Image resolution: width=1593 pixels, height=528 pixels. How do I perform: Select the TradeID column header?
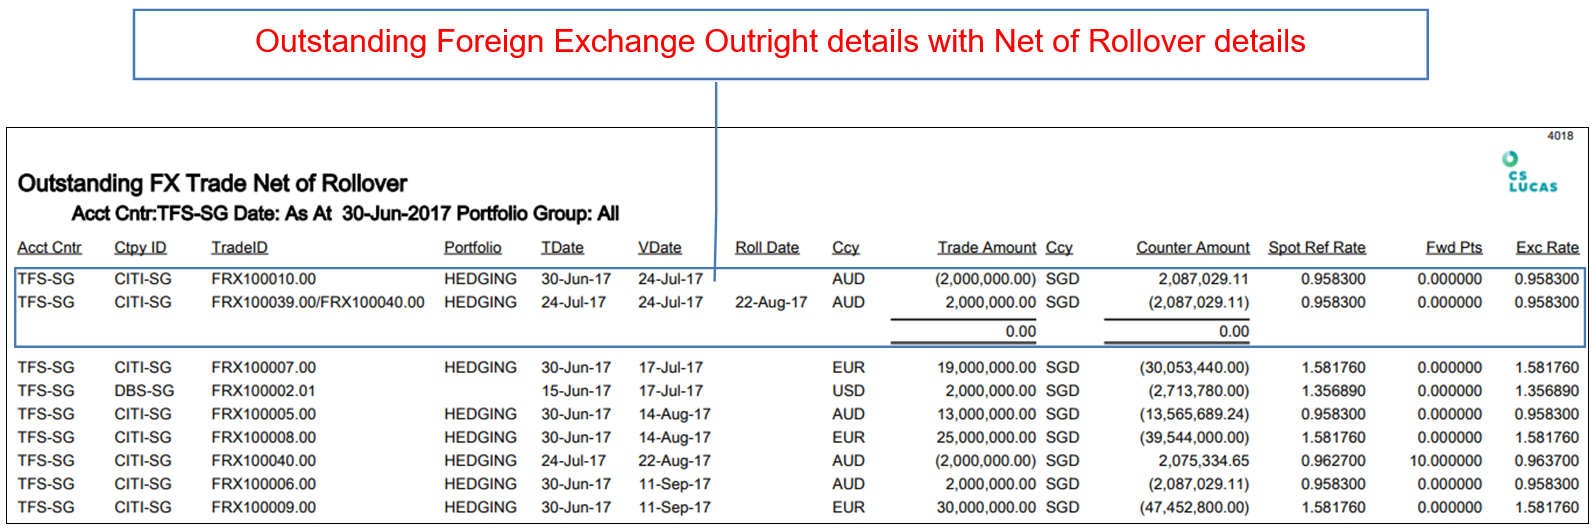pos(240,248)
